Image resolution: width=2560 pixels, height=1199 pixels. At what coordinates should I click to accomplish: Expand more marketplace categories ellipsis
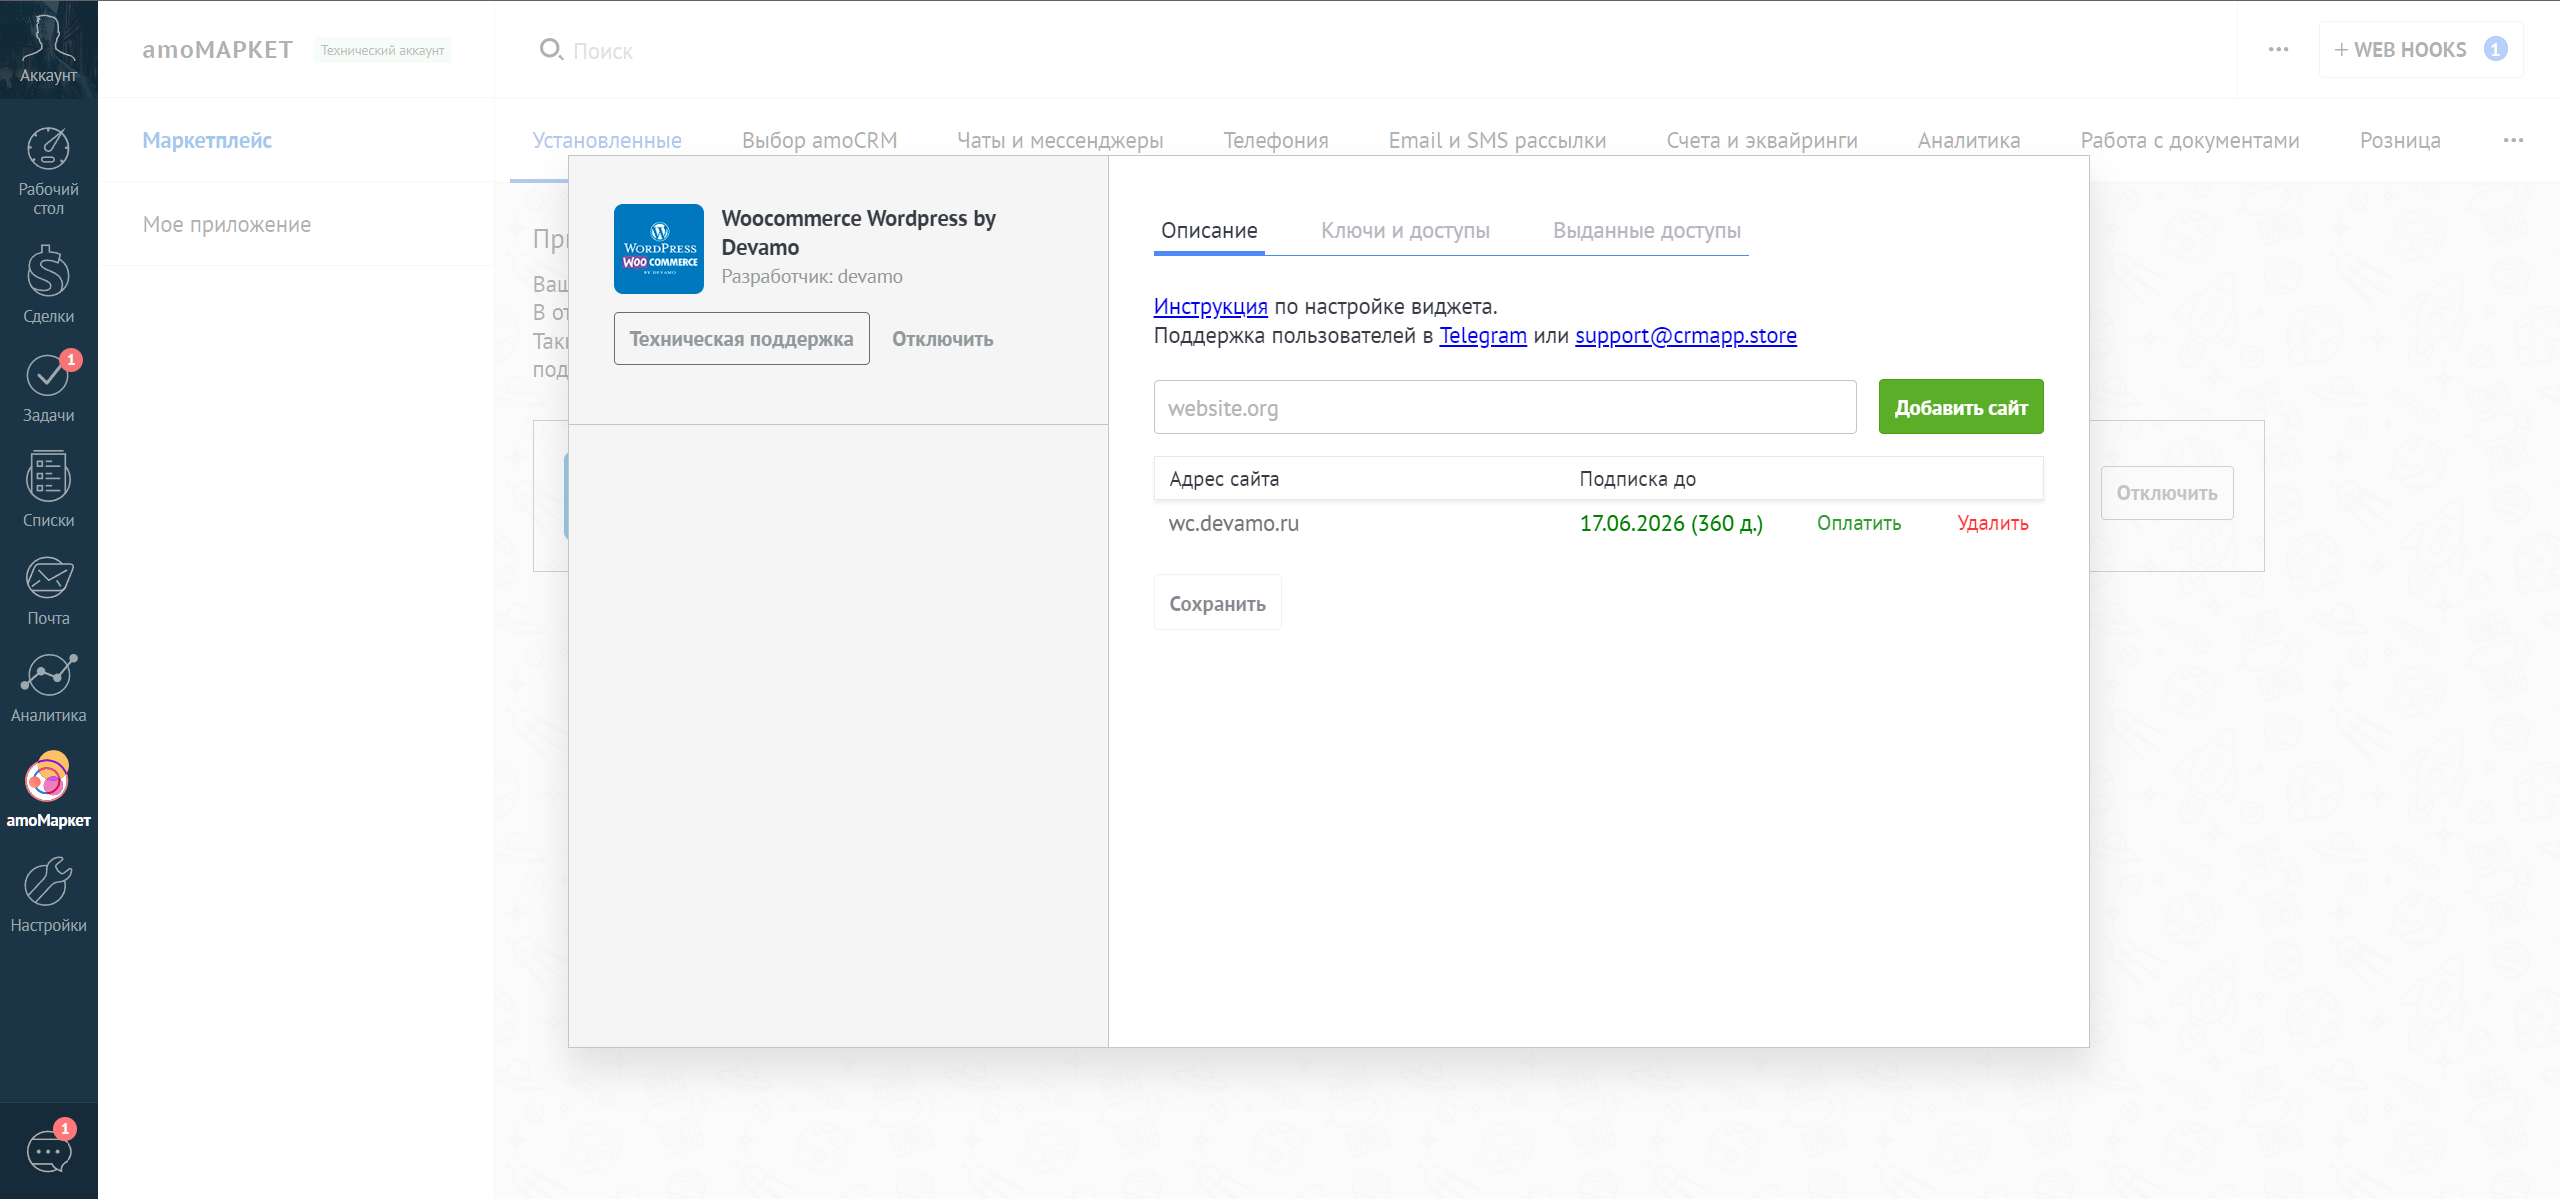point(2513,140)
